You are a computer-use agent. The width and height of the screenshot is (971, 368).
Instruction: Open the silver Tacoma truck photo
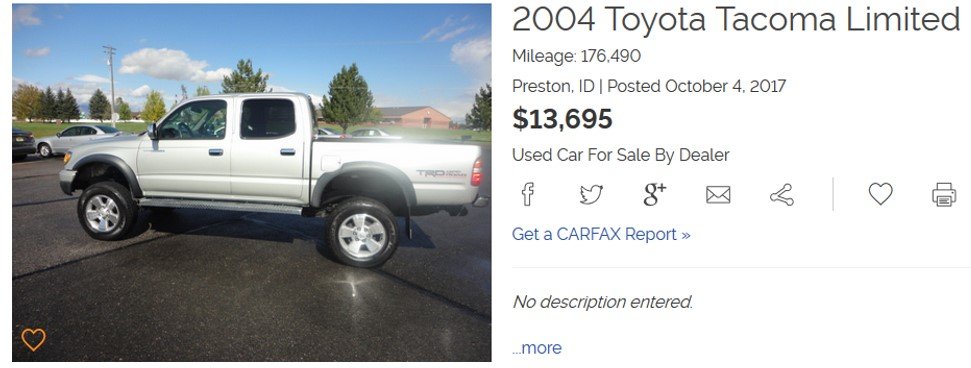point(251,182)
